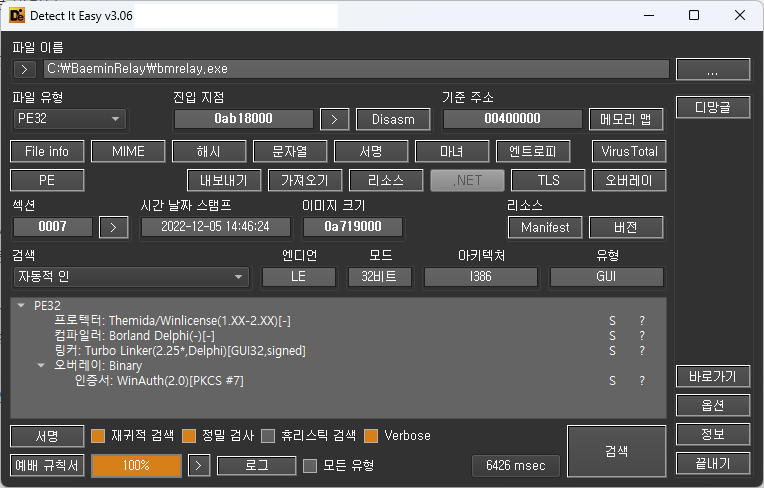
Task: Open the VirusTotal lookup
Action: [629, 151]
